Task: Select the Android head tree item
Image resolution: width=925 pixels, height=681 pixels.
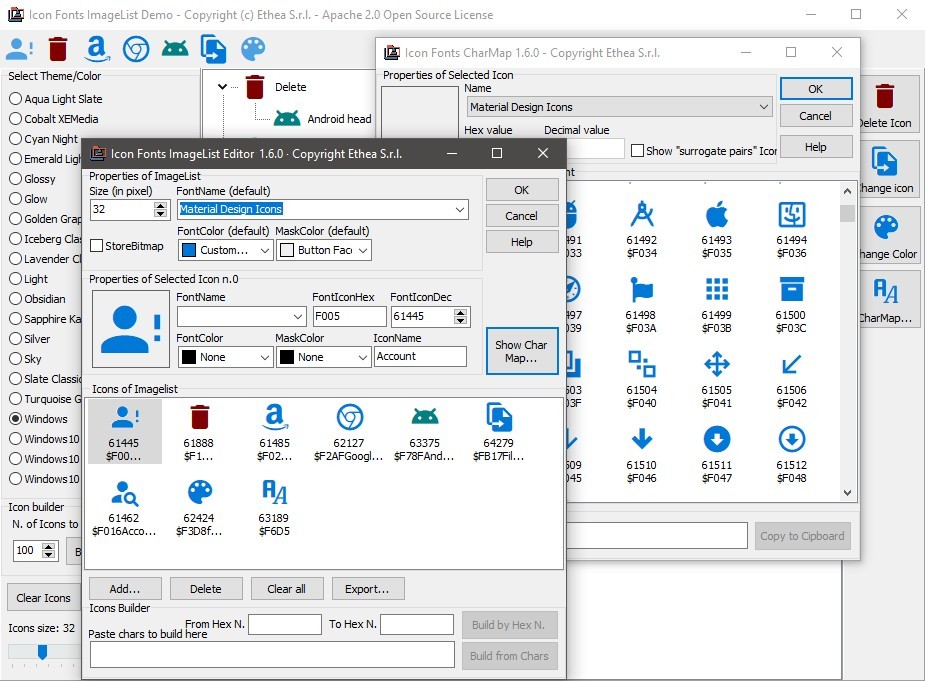Action: point(339,119)
